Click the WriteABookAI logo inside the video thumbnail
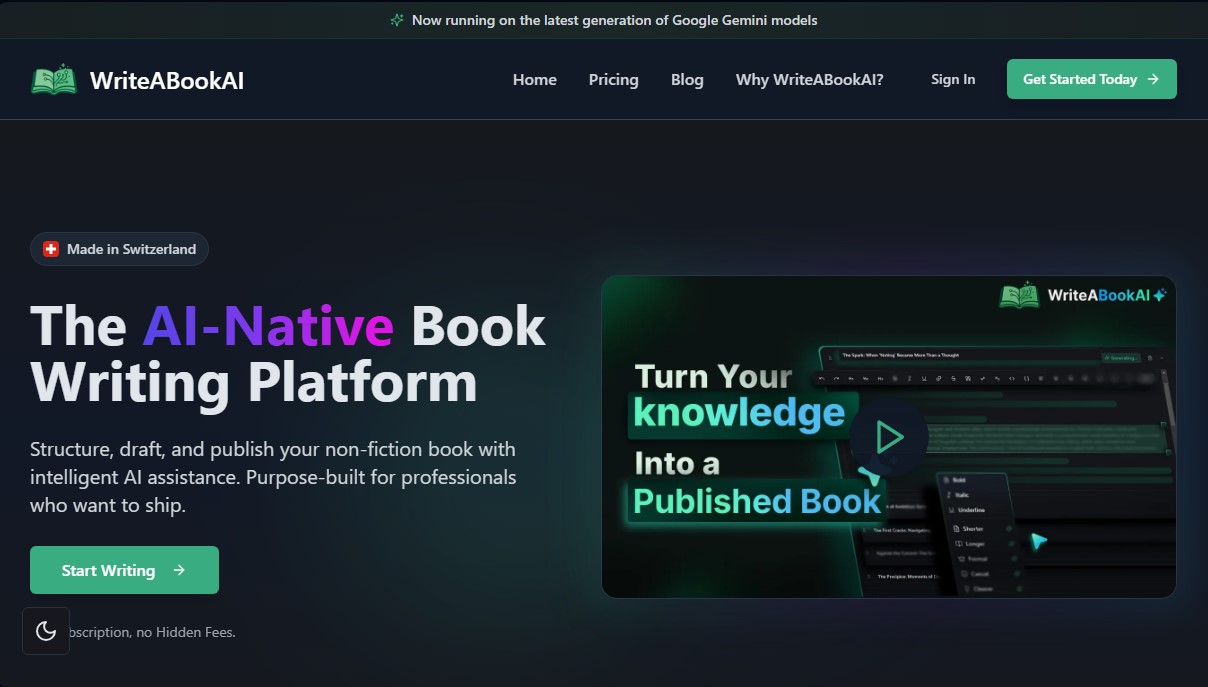 point(1083,295)
